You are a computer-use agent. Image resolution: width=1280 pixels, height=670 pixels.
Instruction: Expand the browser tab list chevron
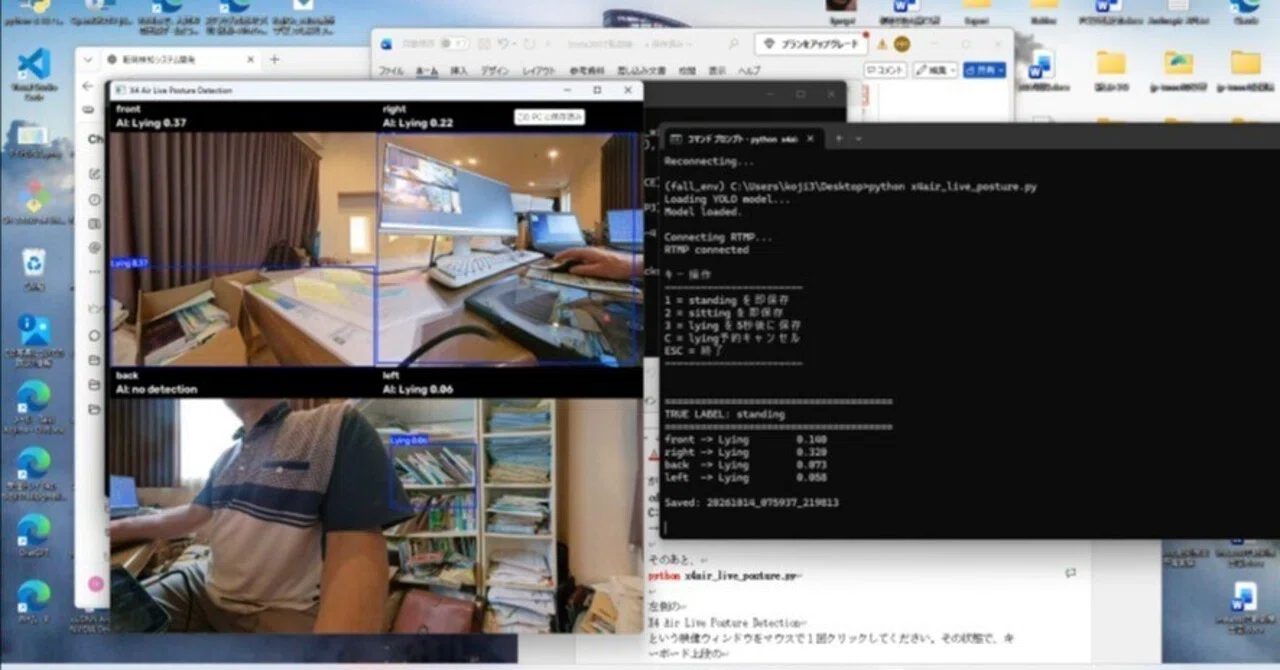pyautogui.click(x=88, y=60)
